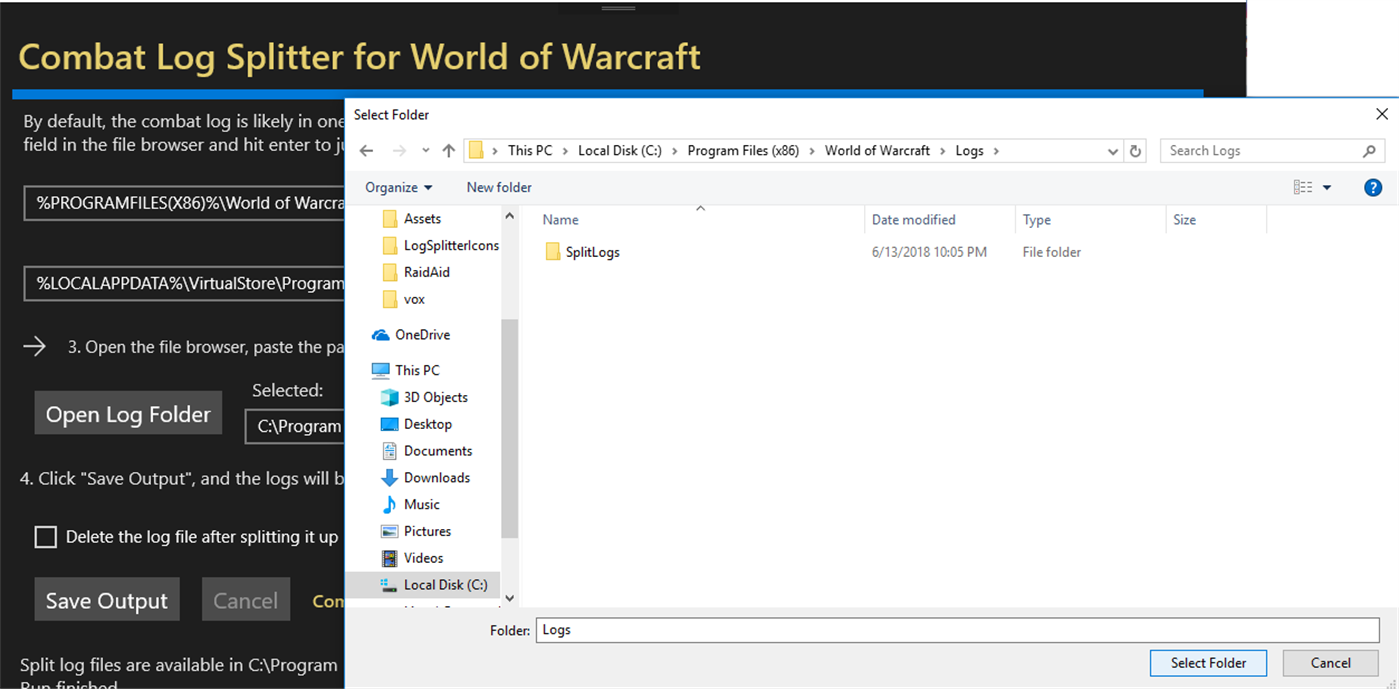Select This PC in navigation pane
The image size is (1399, 689).
[x=405, y=370]
